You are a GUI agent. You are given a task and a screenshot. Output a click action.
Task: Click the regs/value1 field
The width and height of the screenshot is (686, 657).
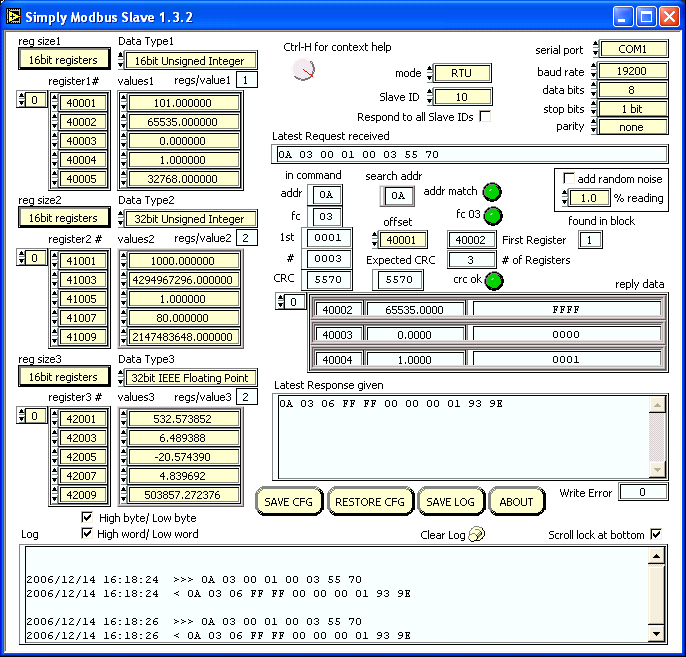[x=246, y=80]
